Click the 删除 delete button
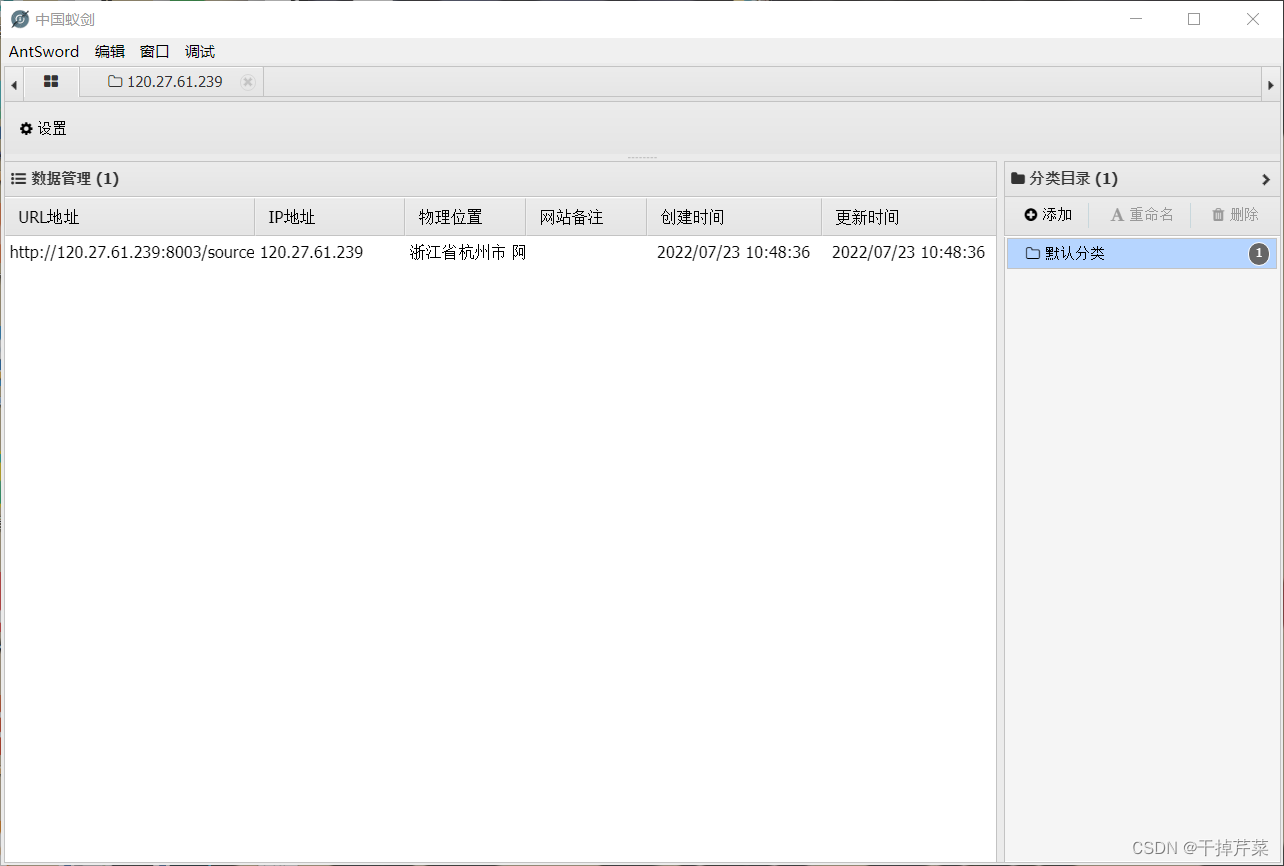This screenshot has height=866, width=1284. [1235, 215]
